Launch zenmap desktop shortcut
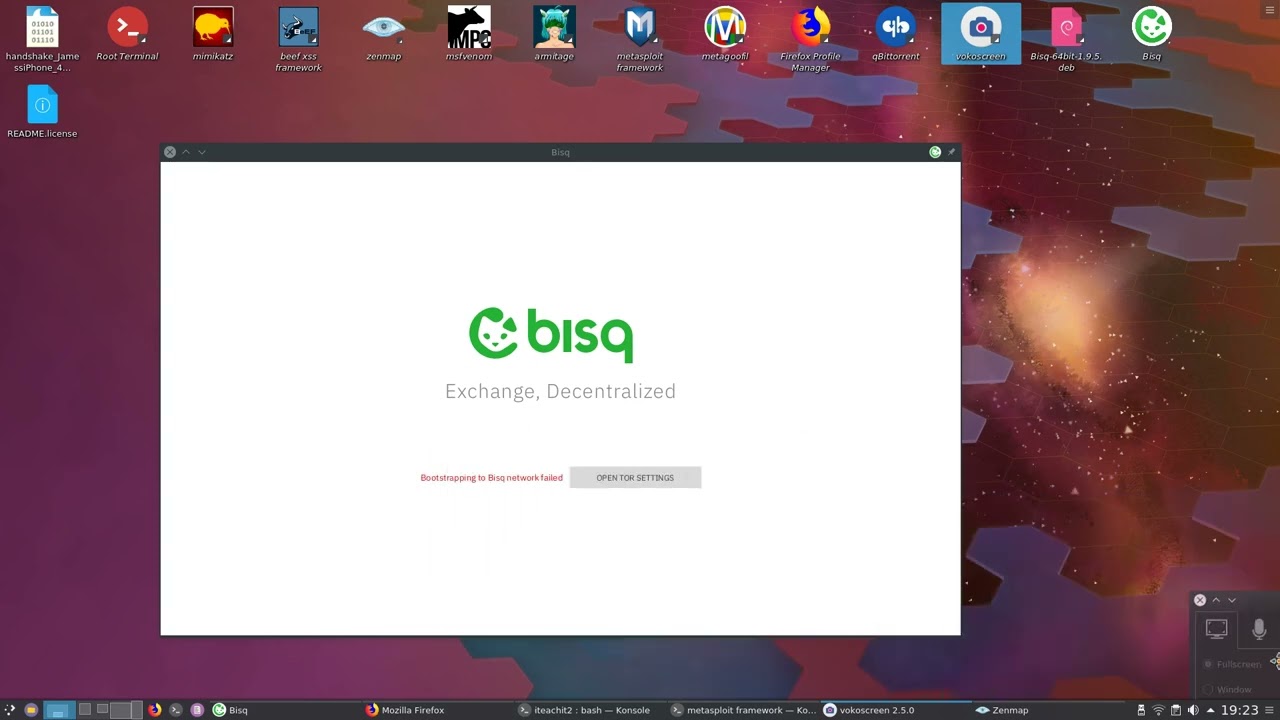 pos(384,35)
